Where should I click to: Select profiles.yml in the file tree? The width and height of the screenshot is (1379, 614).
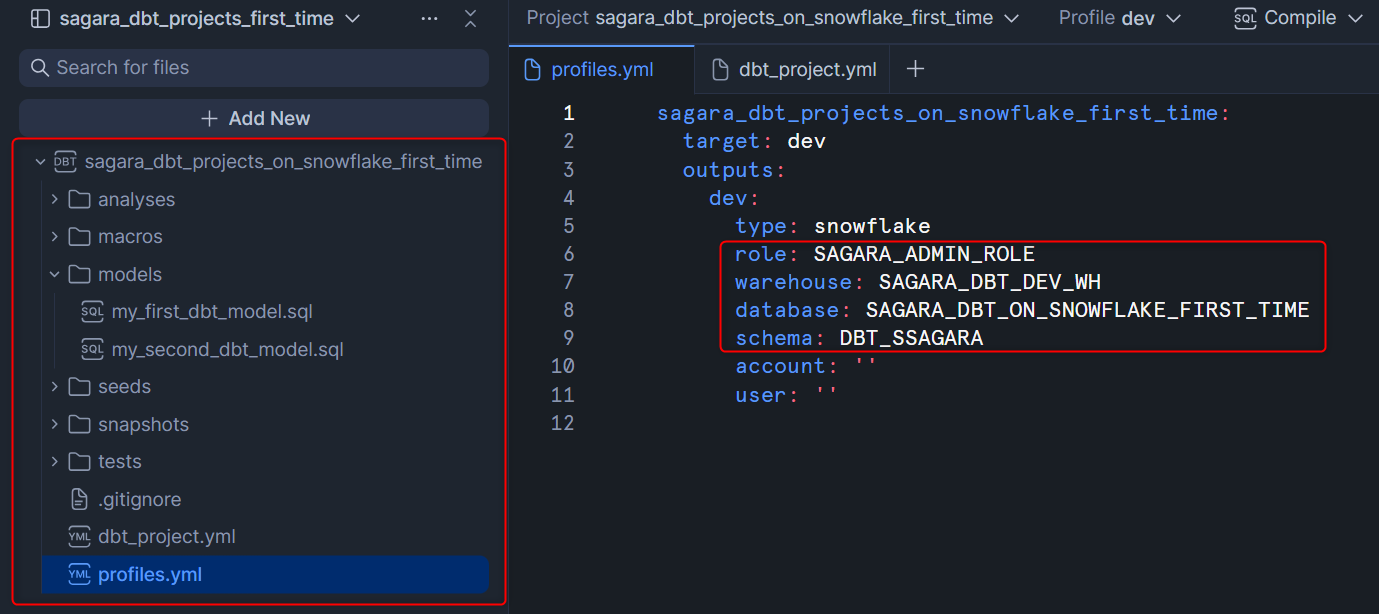click(x=264, y=574)
